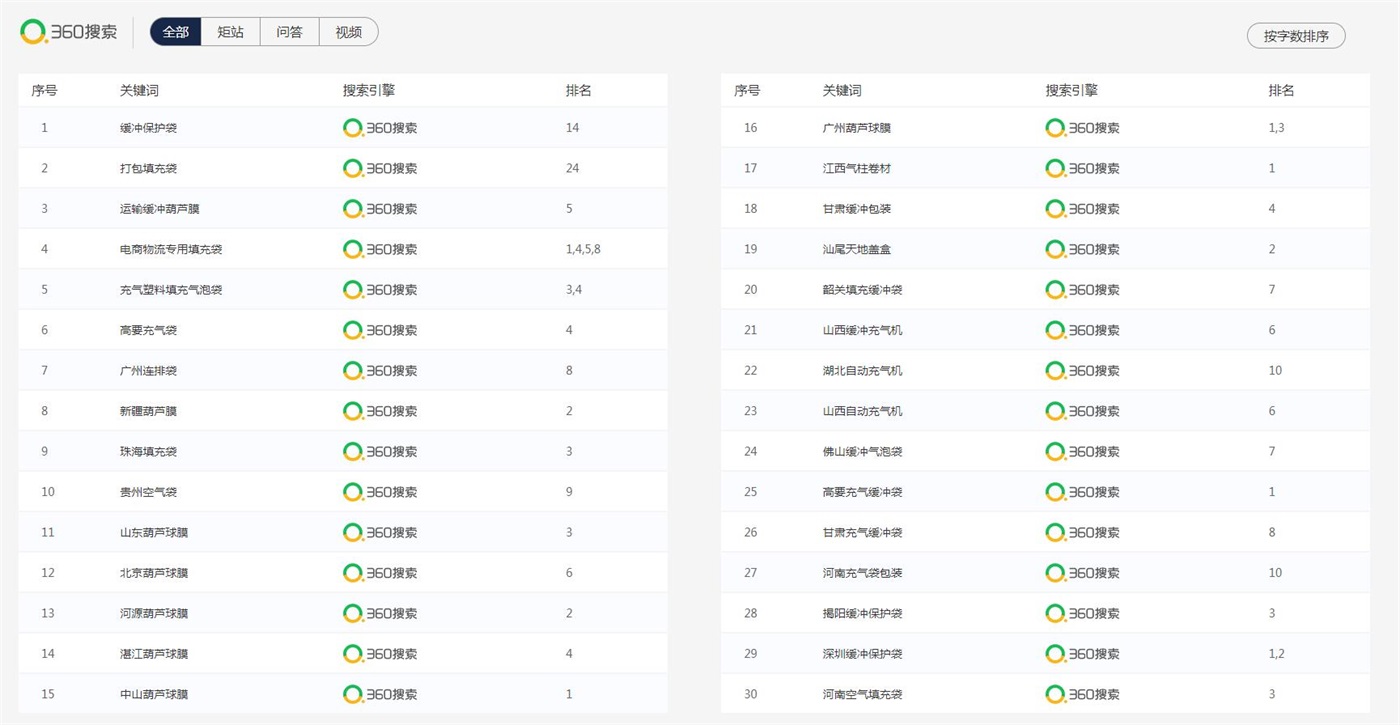Click 360搜索 icon in 广州葫芦球膜 row

point(1082,128)
